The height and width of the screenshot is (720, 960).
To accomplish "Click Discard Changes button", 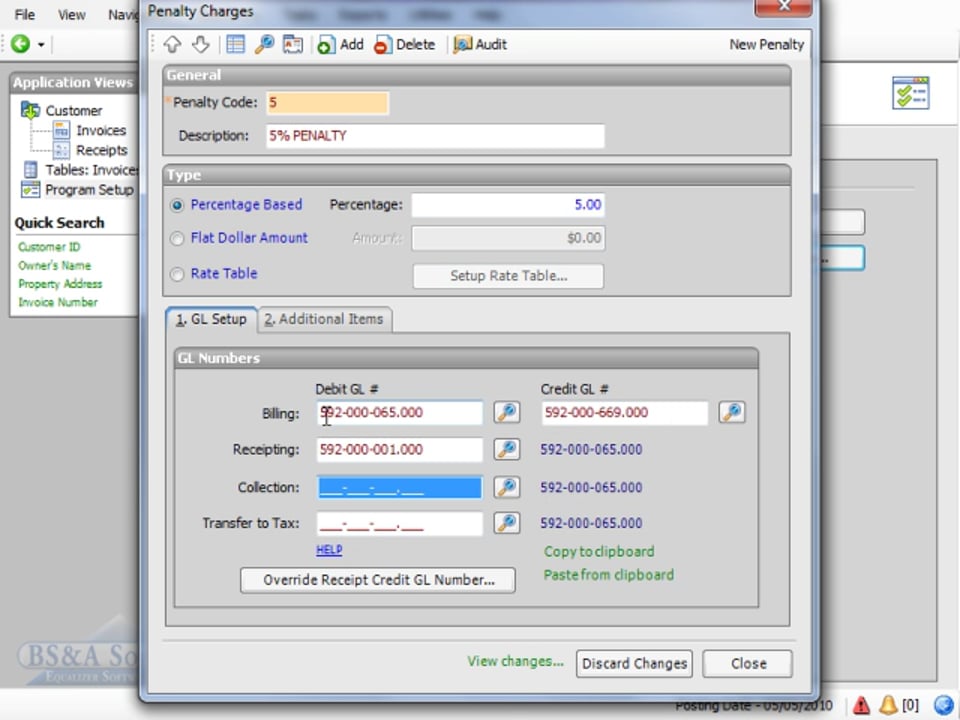I will click(x=634, y=664).
